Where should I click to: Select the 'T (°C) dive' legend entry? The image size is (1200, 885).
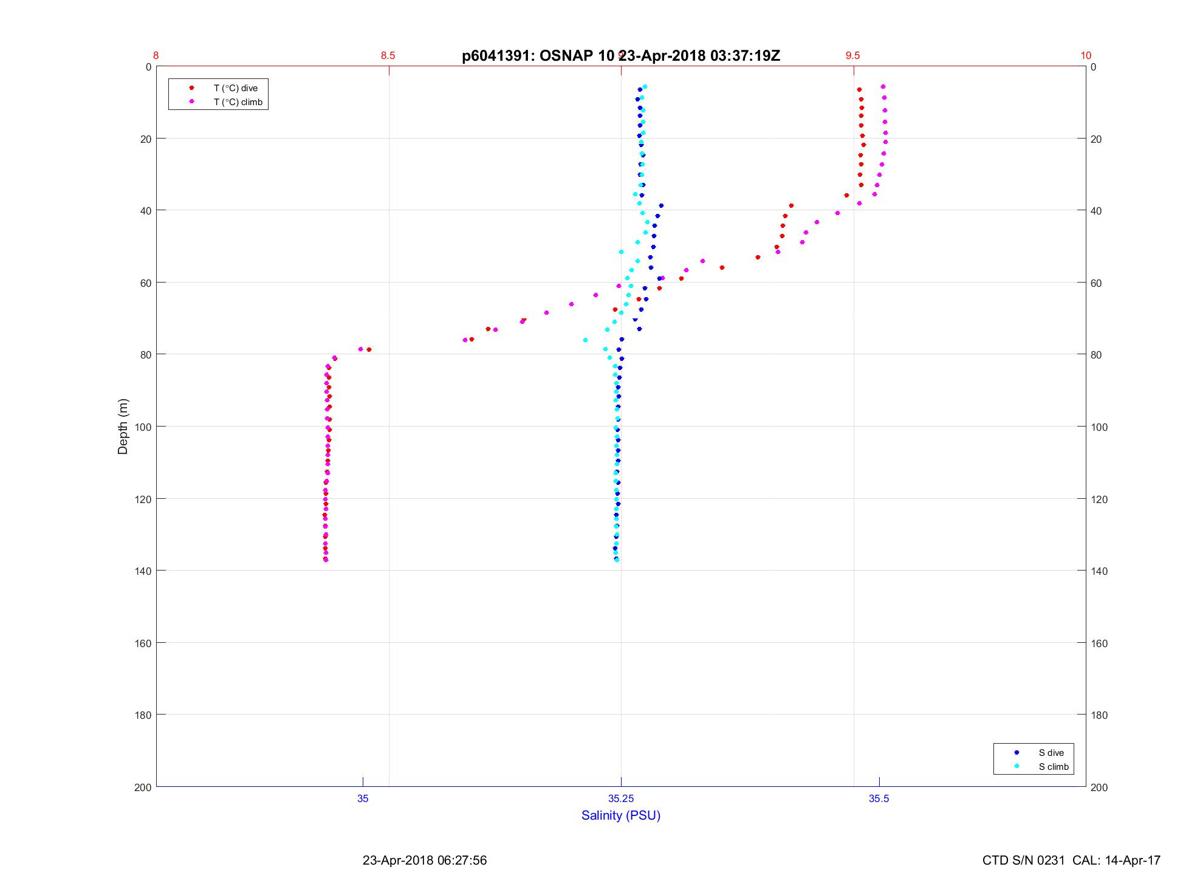click(235, 88)
